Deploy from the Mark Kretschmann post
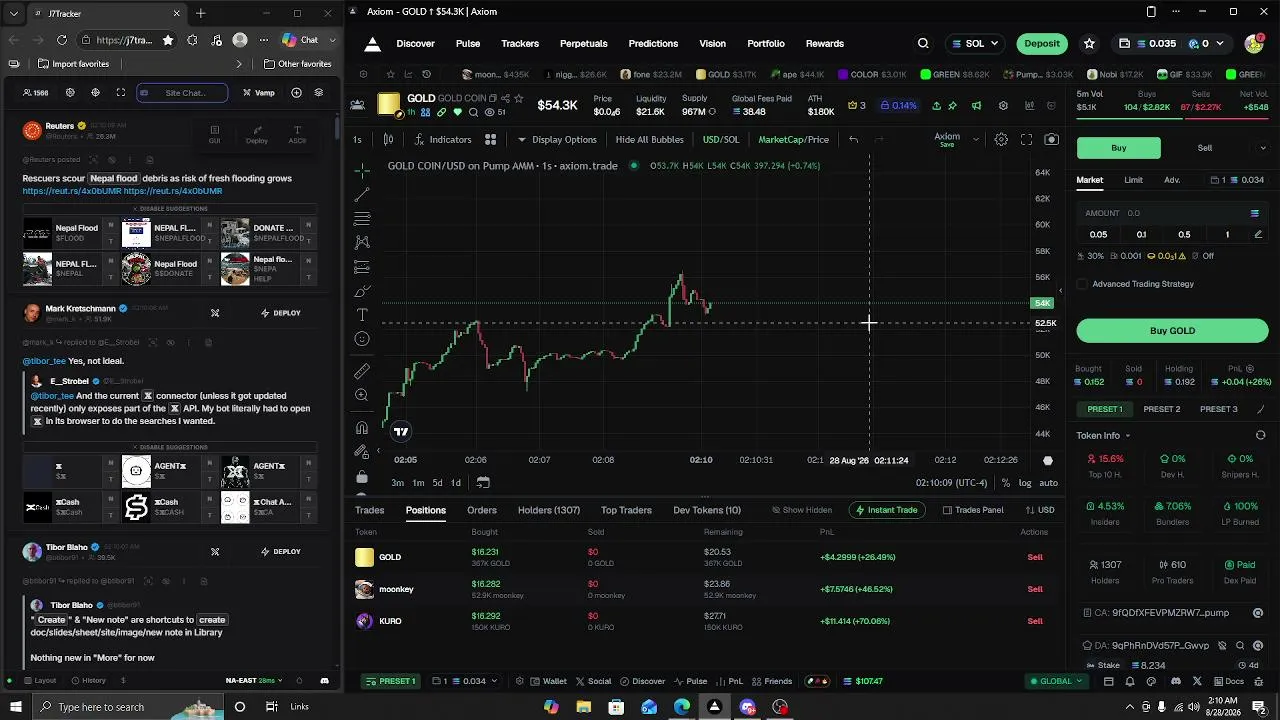This screenshot has width=1280, height=720. [280, 313]
